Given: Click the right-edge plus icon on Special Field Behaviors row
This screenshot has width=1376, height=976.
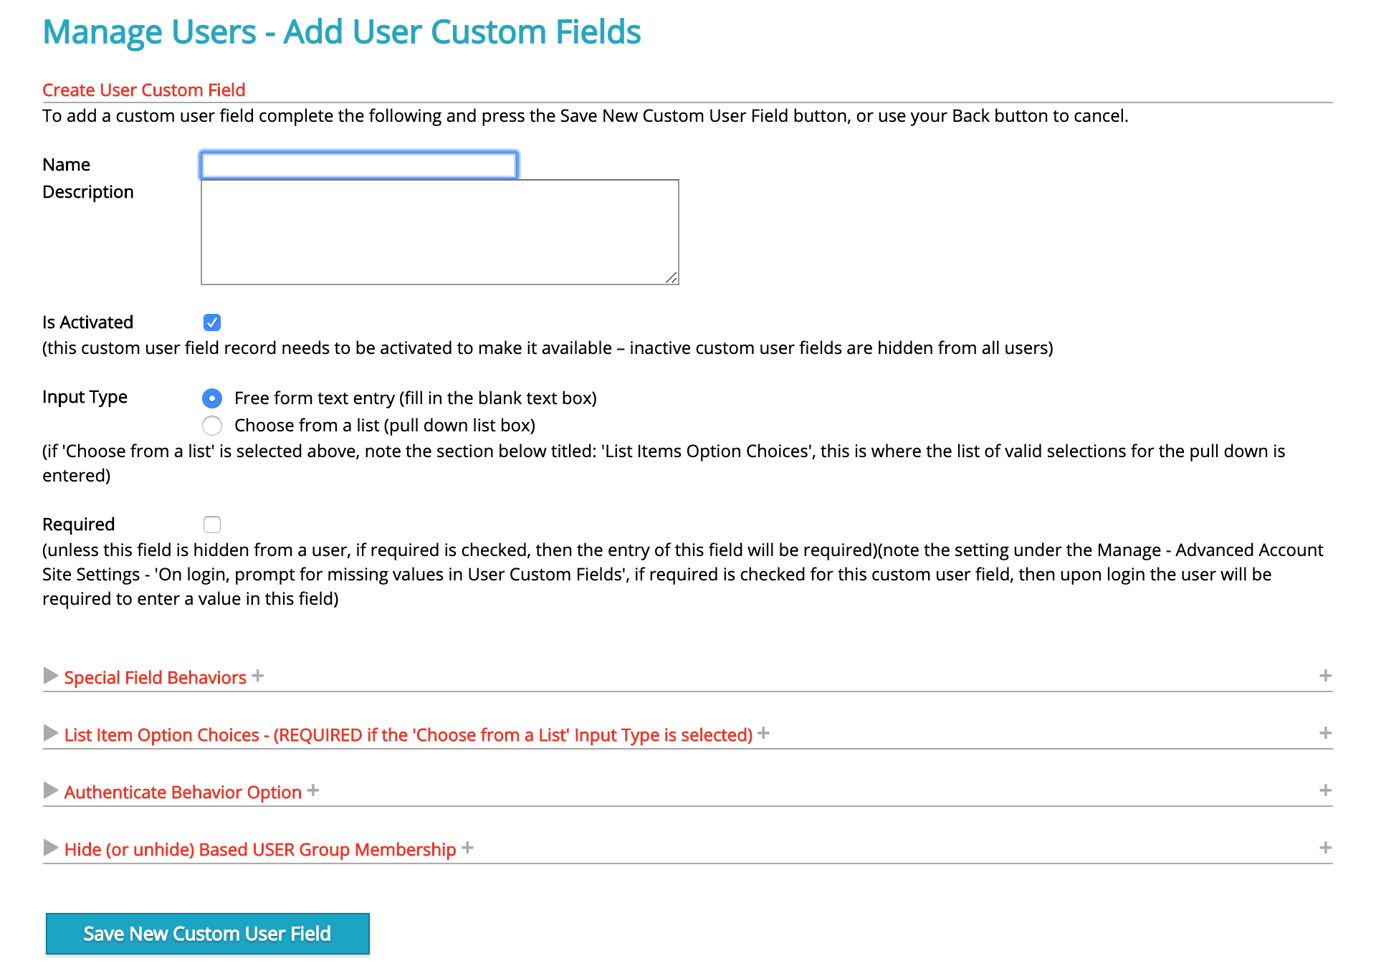Looking at the screenshot, I should point(1326,675).
